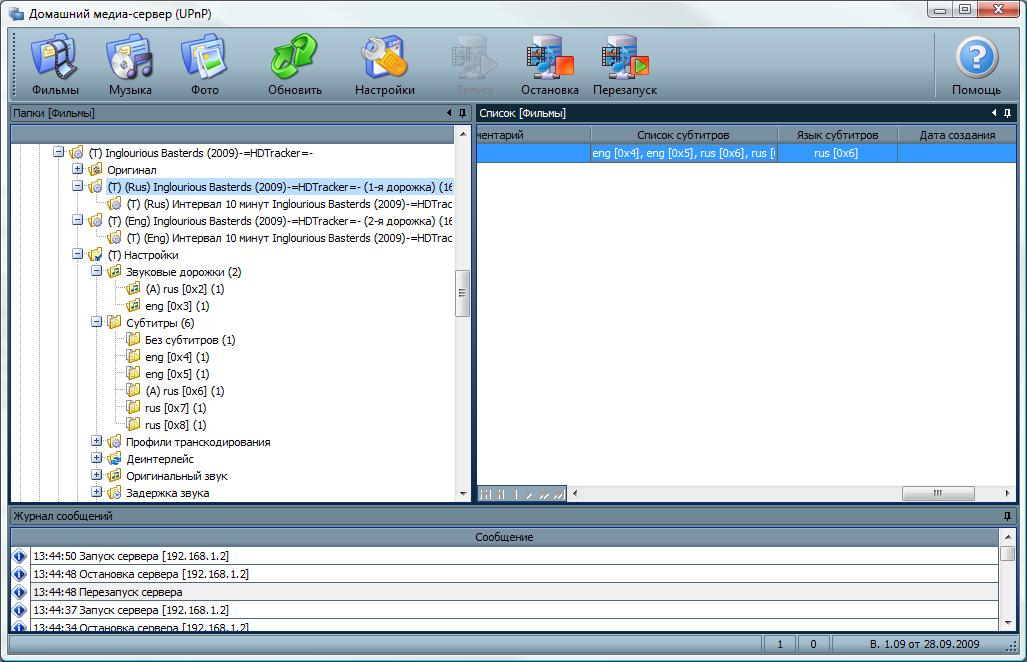The height and width of the screenshot is (662, 1027).
Task: Select (A) rus [0x6] (1) subtitle folder
Action: (x=185, y=391)
